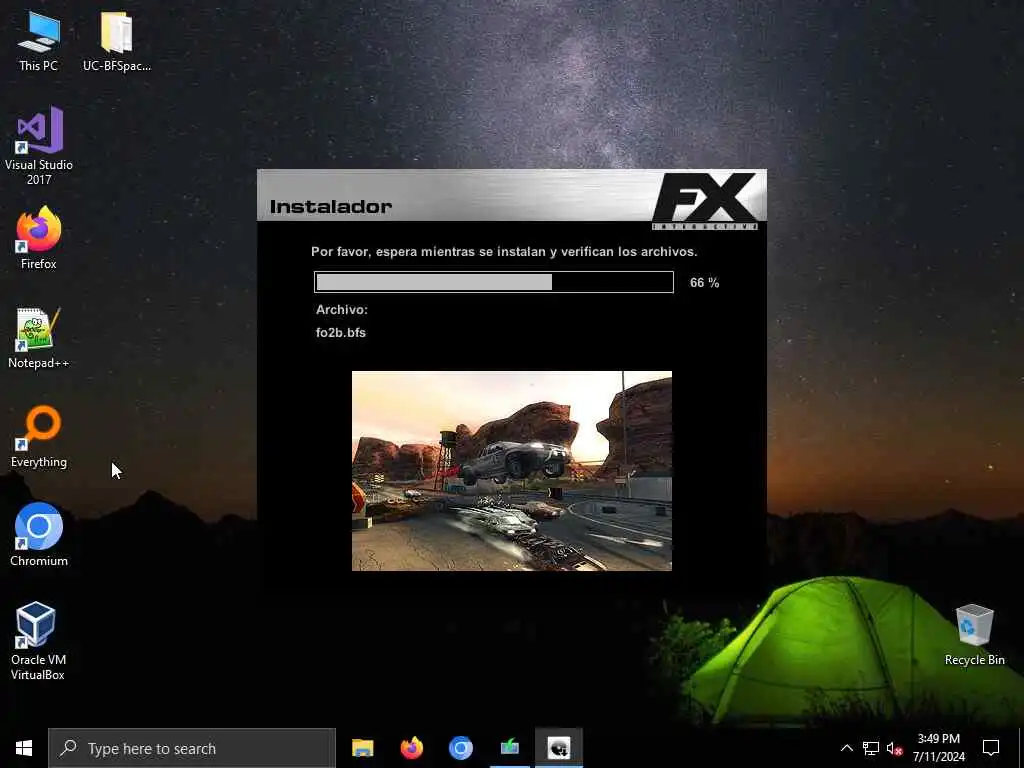Select the UC-BFSpac... folder on desktop
The width and height of the screenshot is (1024, 768).
pos(117,40)
